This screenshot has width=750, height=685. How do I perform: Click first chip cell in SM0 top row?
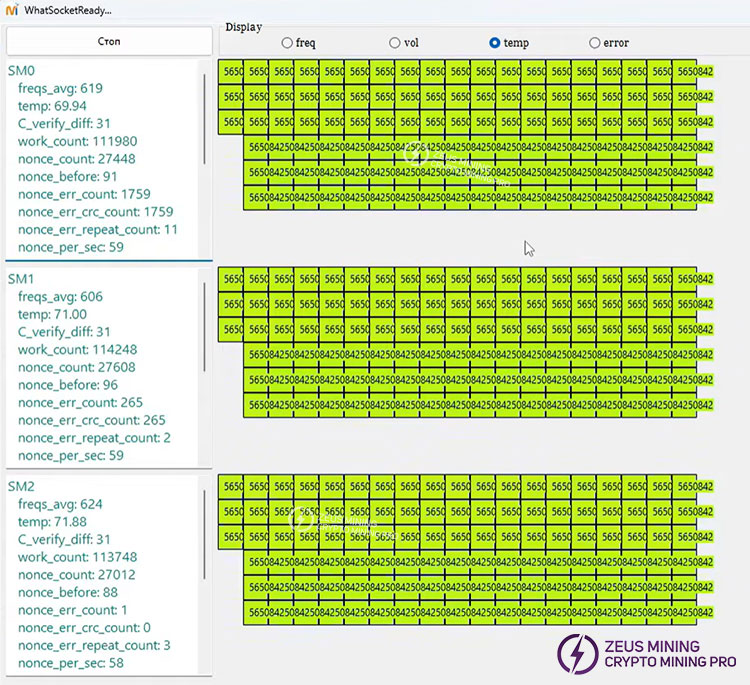click(231, 71)
